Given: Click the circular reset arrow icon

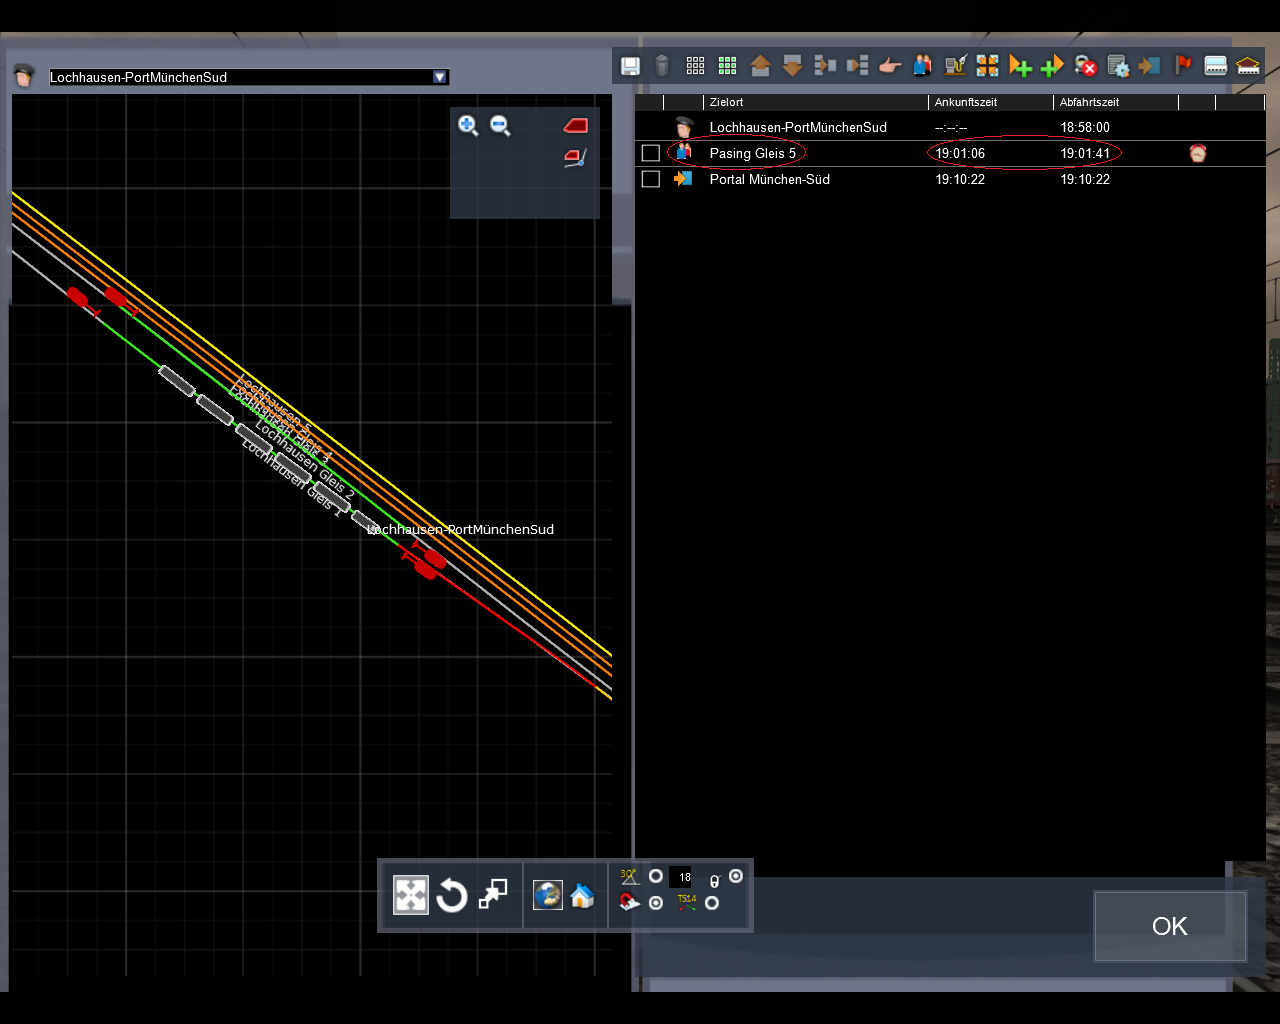Looking at the screenshot, I should (452, 895).
